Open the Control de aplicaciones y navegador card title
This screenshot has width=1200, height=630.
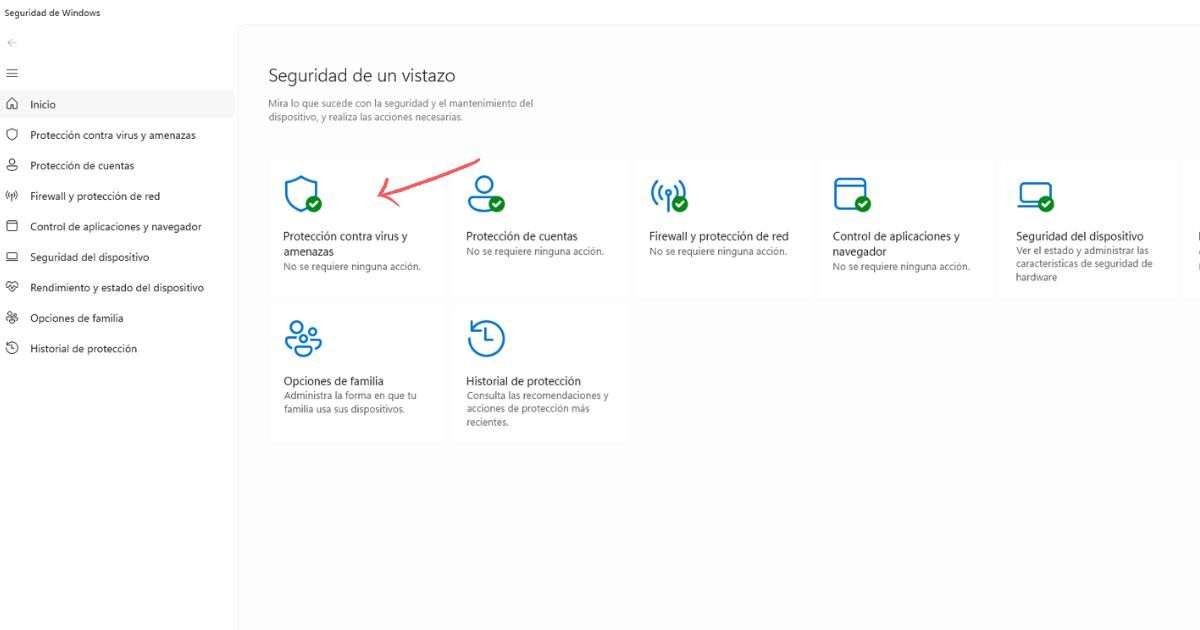click(896, 244)
